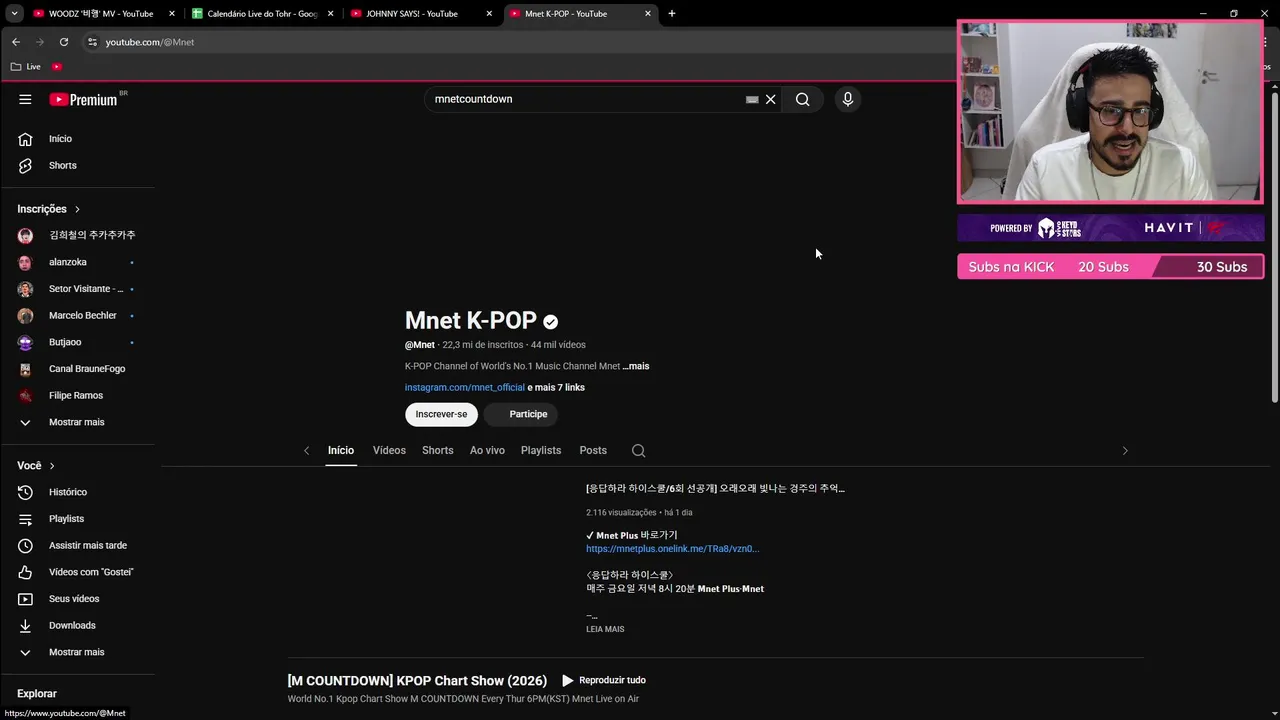
Task: Clear the search box with X
Action: 770,99
